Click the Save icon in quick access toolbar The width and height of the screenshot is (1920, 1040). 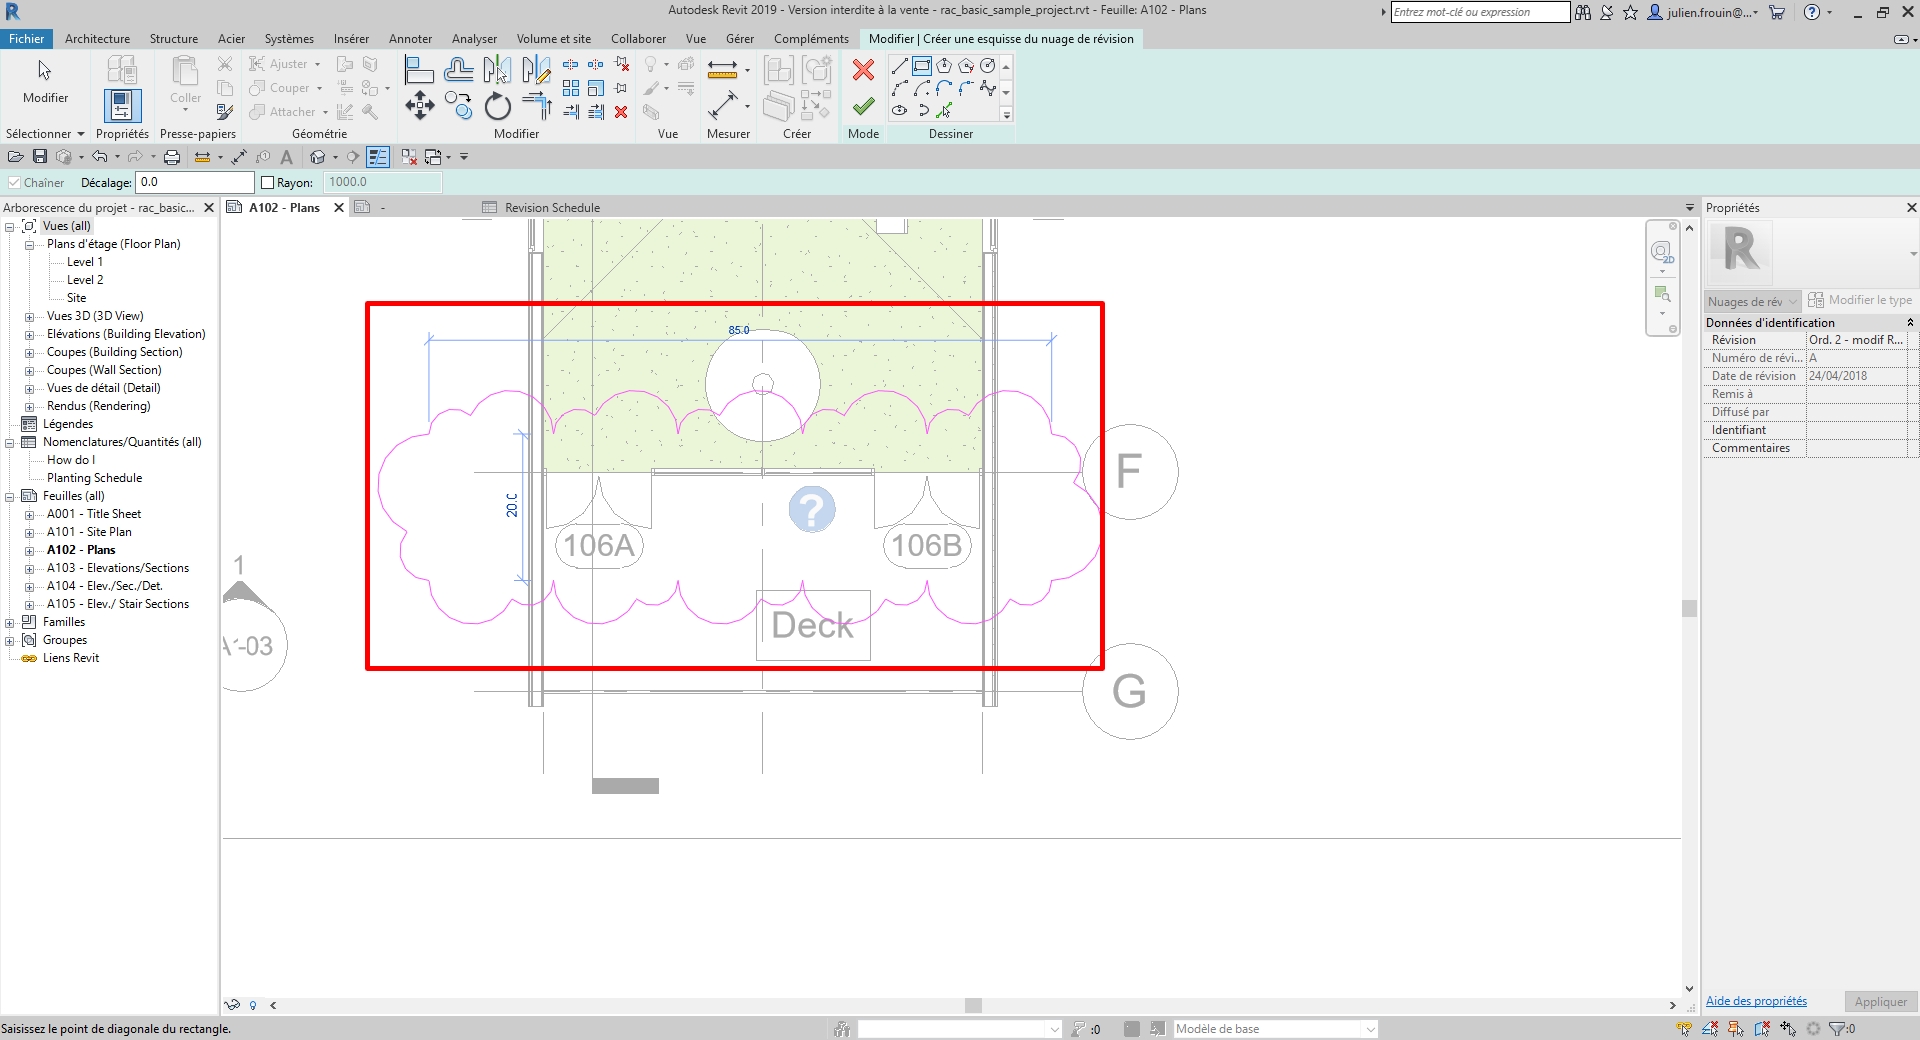(x=40, y=157)
